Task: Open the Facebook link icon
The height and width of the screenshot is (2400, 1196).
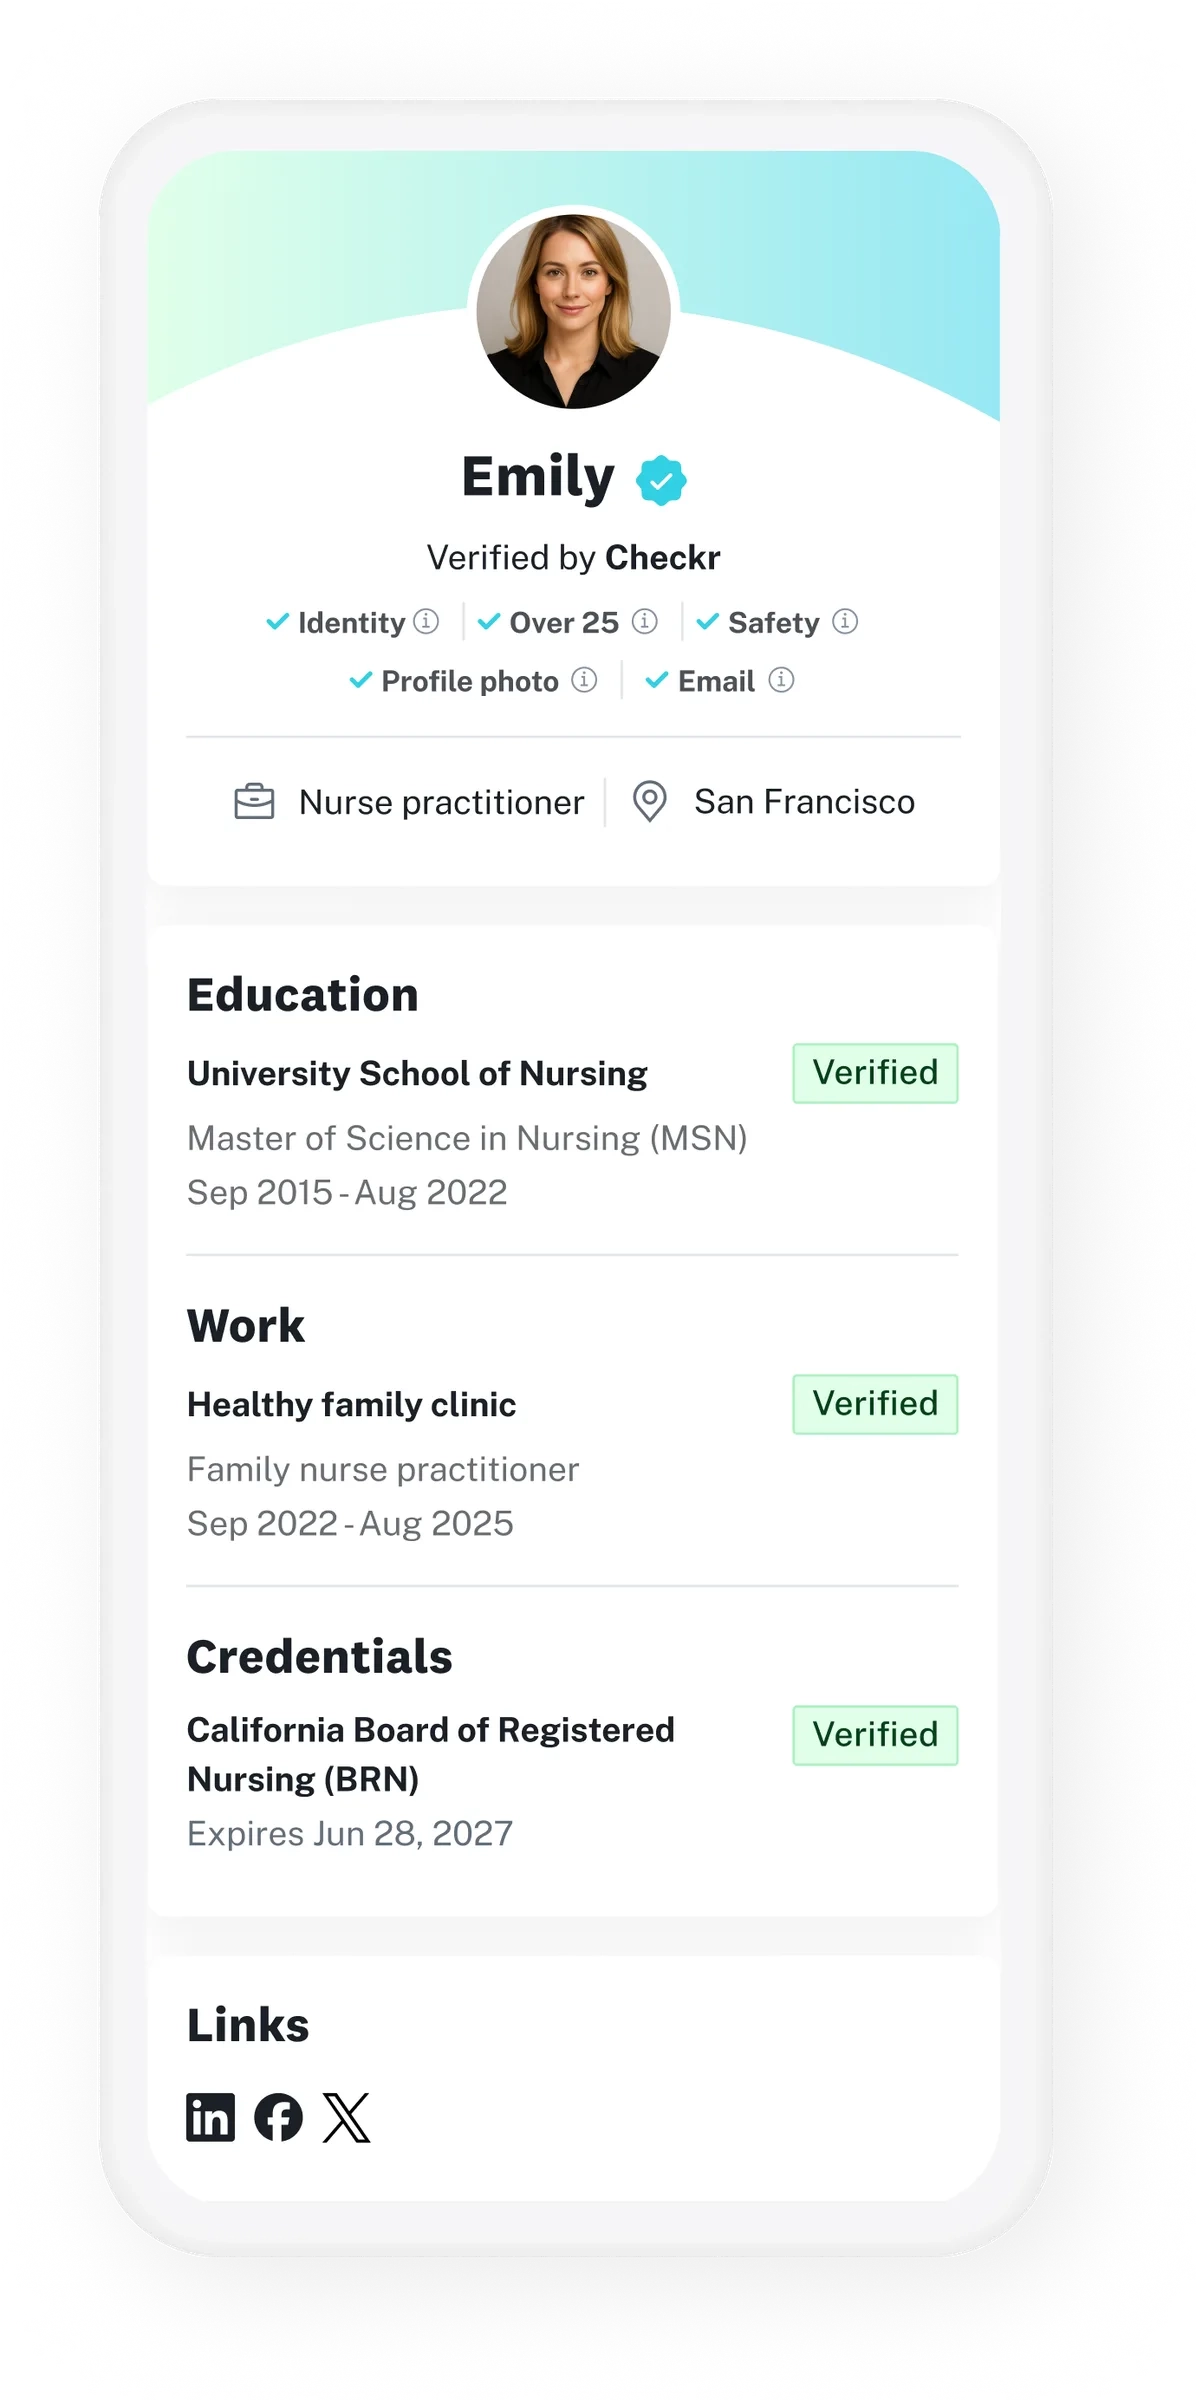Action: coord(278,2117)
